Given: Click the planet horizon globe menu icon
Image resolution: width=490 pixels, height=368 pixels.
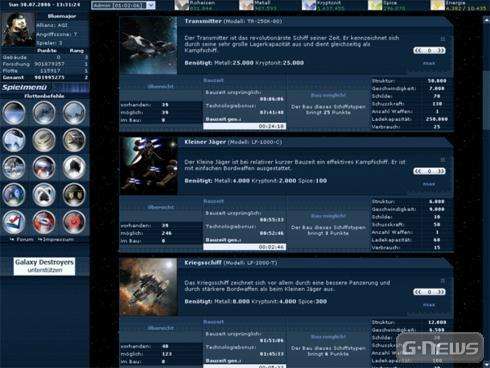Looking at the screenshot, I should tap(14, 113).
